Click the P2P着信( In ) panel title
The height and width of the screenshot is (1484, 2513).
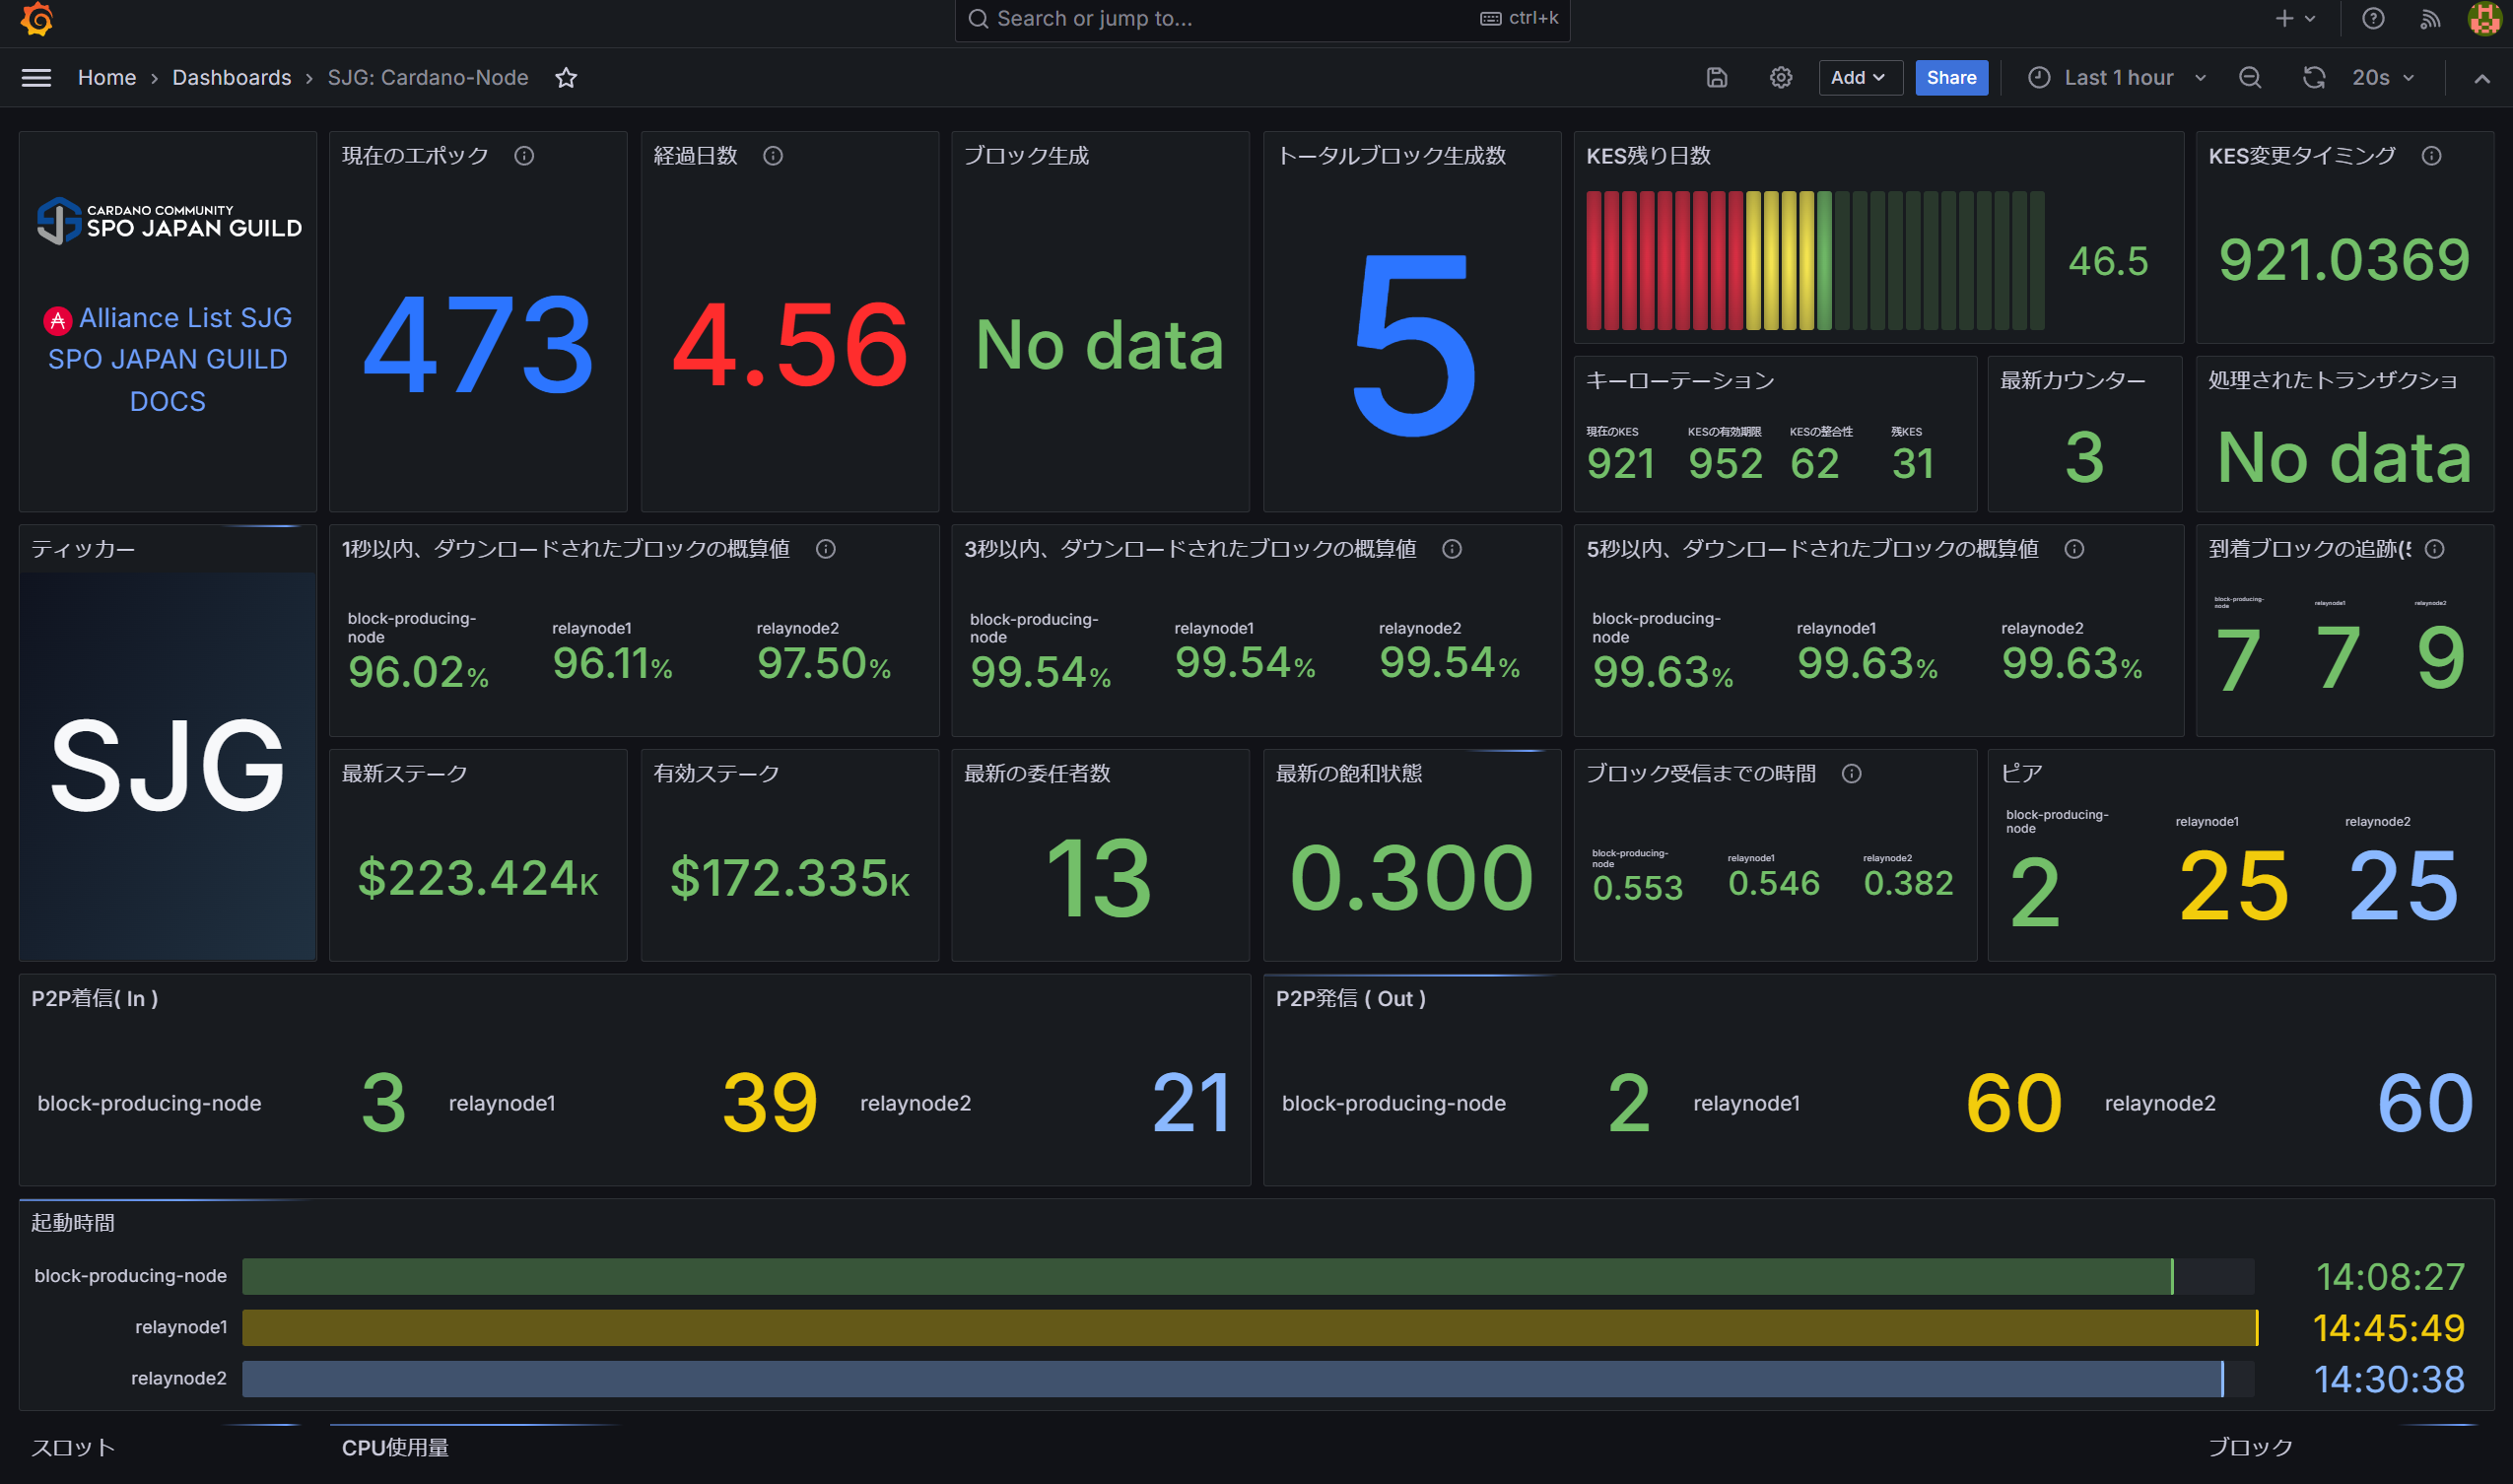point(95,999)
